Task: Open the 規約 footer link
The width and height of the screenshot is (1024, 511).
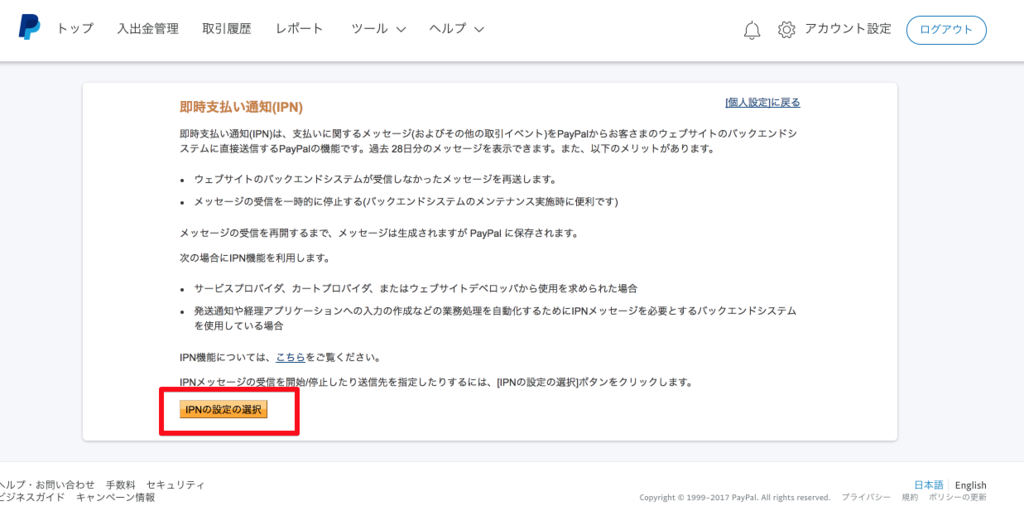Action: [x=910, y=497]
